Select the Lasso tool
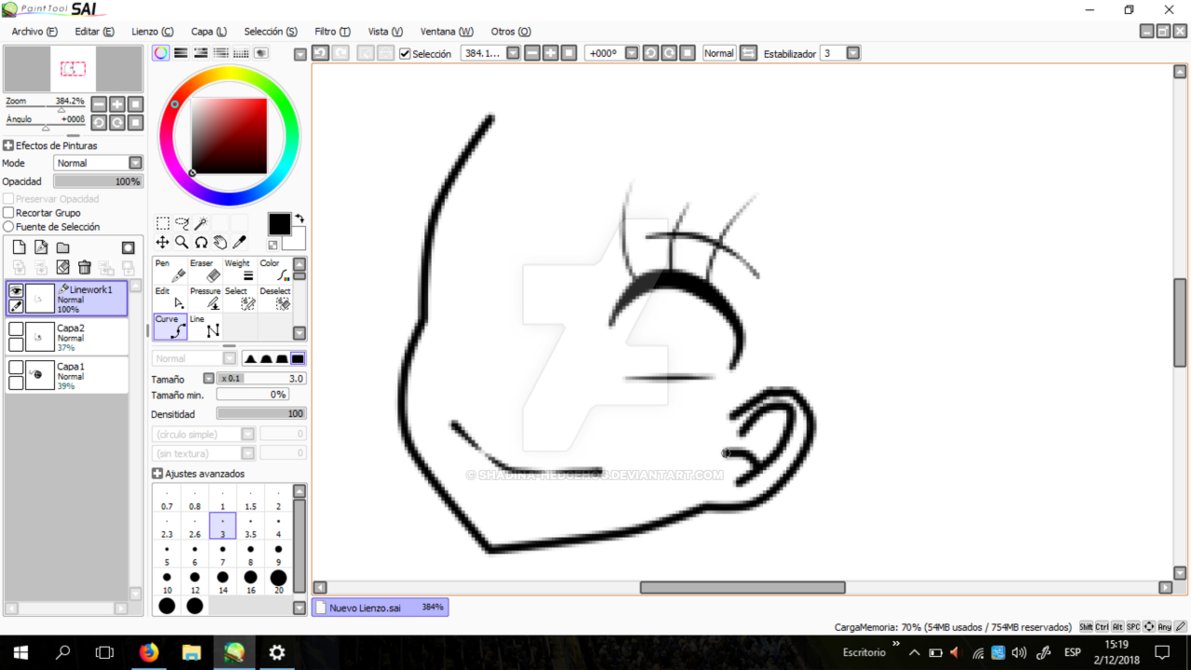1191x670 pixels. coord(182,224)
